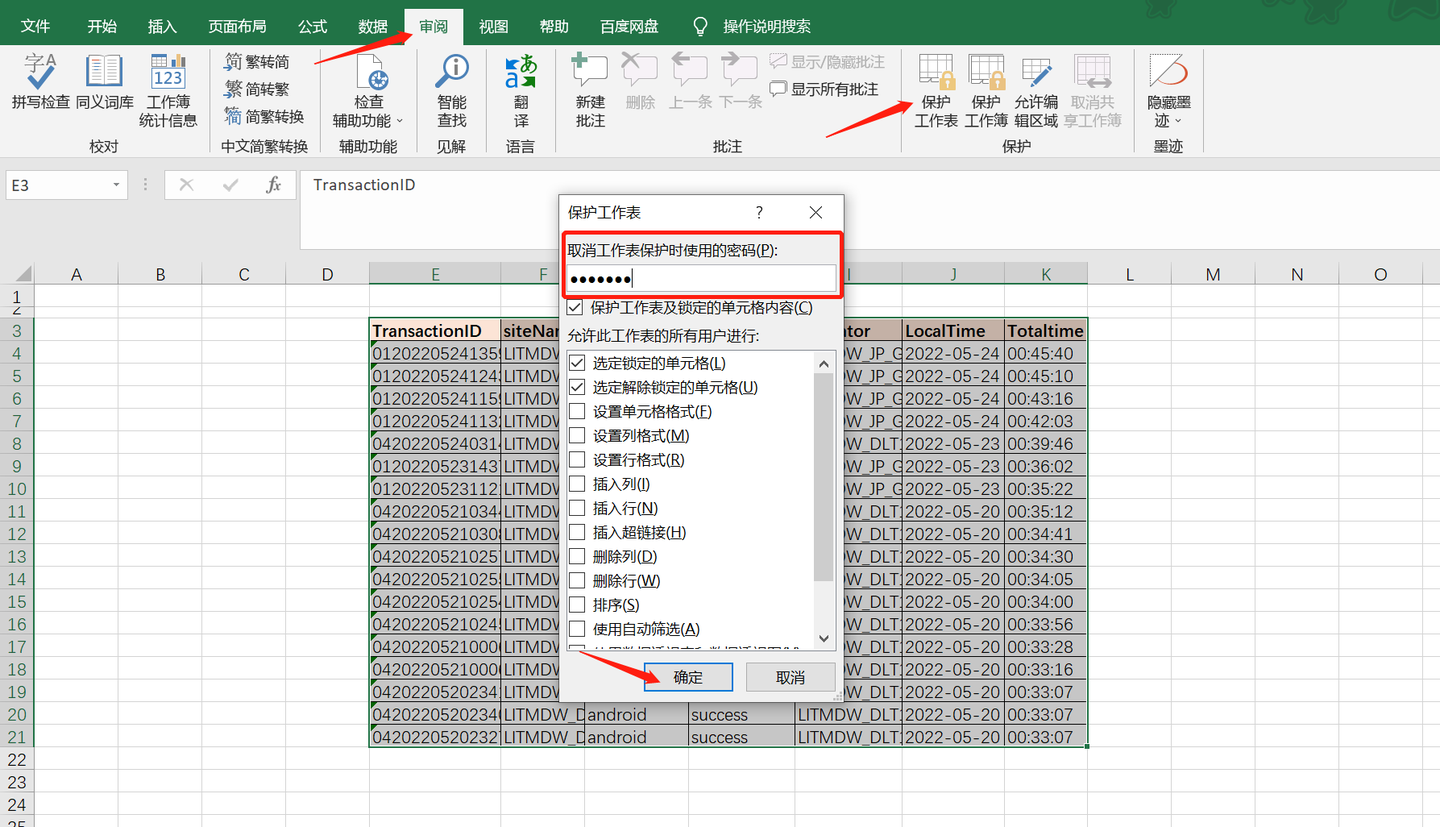Uncheck 选定锁定的单元格 in the dialog
The width and height of the screenshot is (1440, 827).
click(x=577, y=362)
